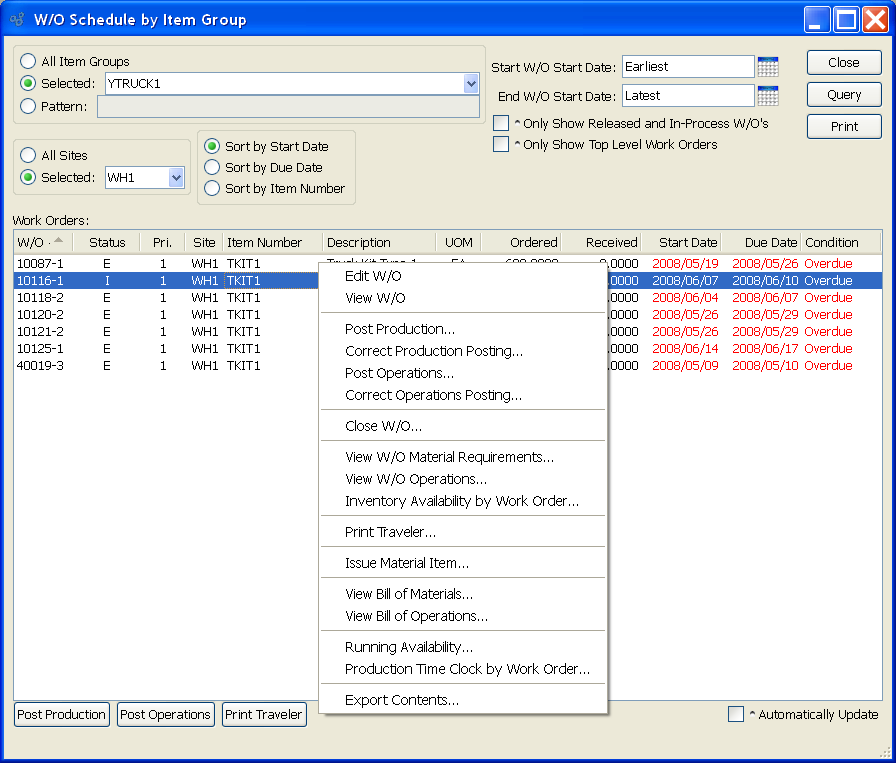Click the Start W/O Start Date field
This screenshot has width=896, height=763.
687,67
